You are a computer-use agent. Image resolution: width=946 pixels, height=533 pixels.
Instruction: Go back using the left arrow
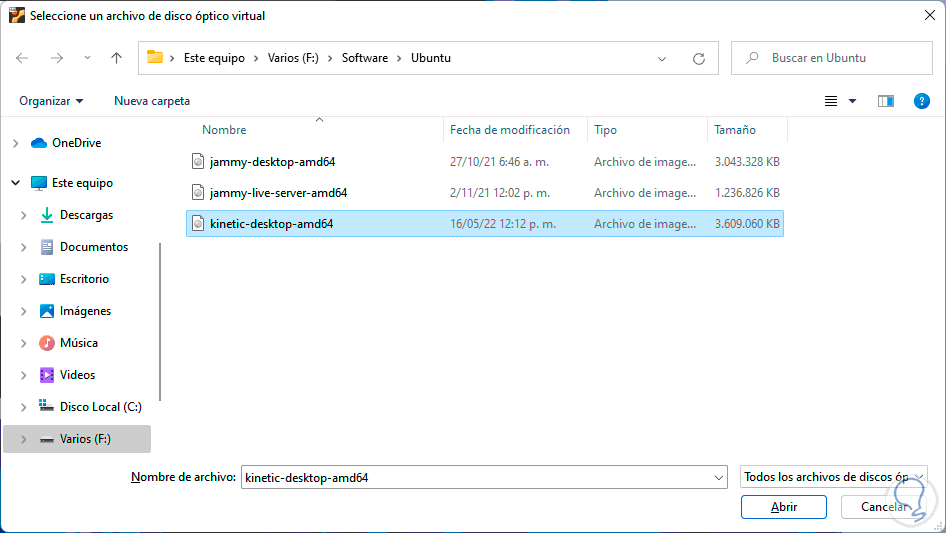click(22, 58)
